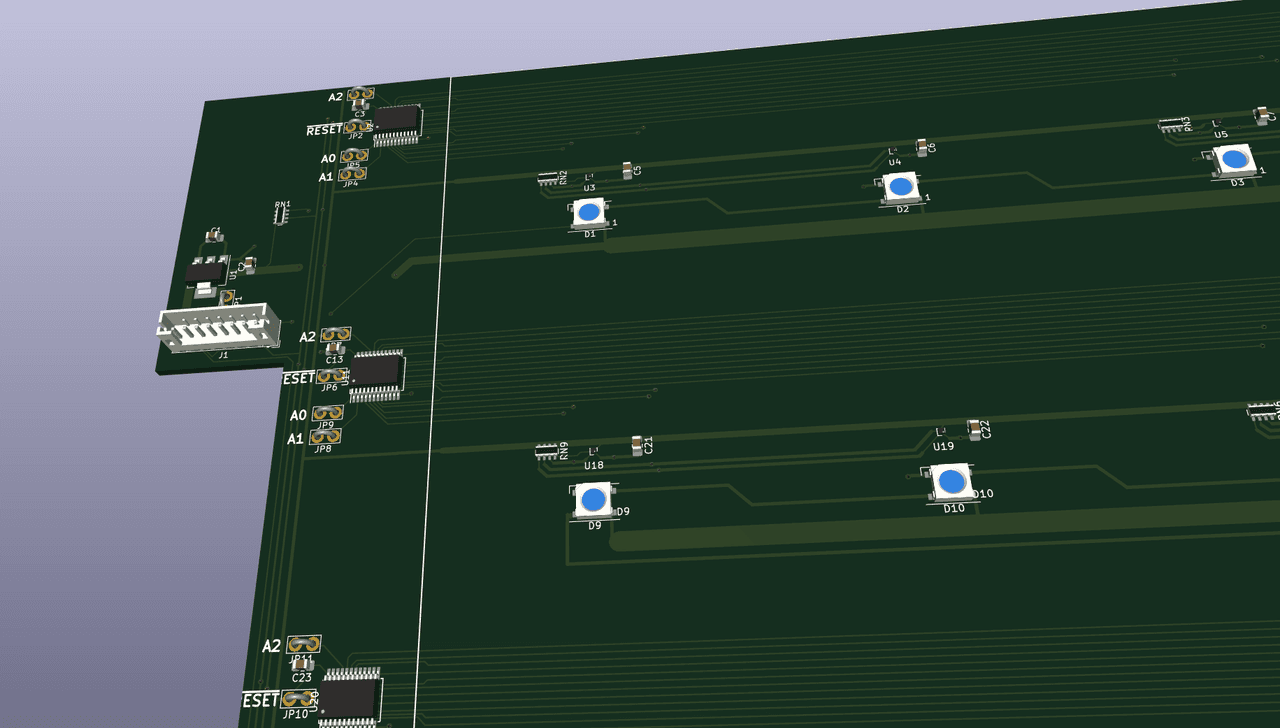Click capacitor C5 near U3
The image size is (1280, 728).
(627, 170)
